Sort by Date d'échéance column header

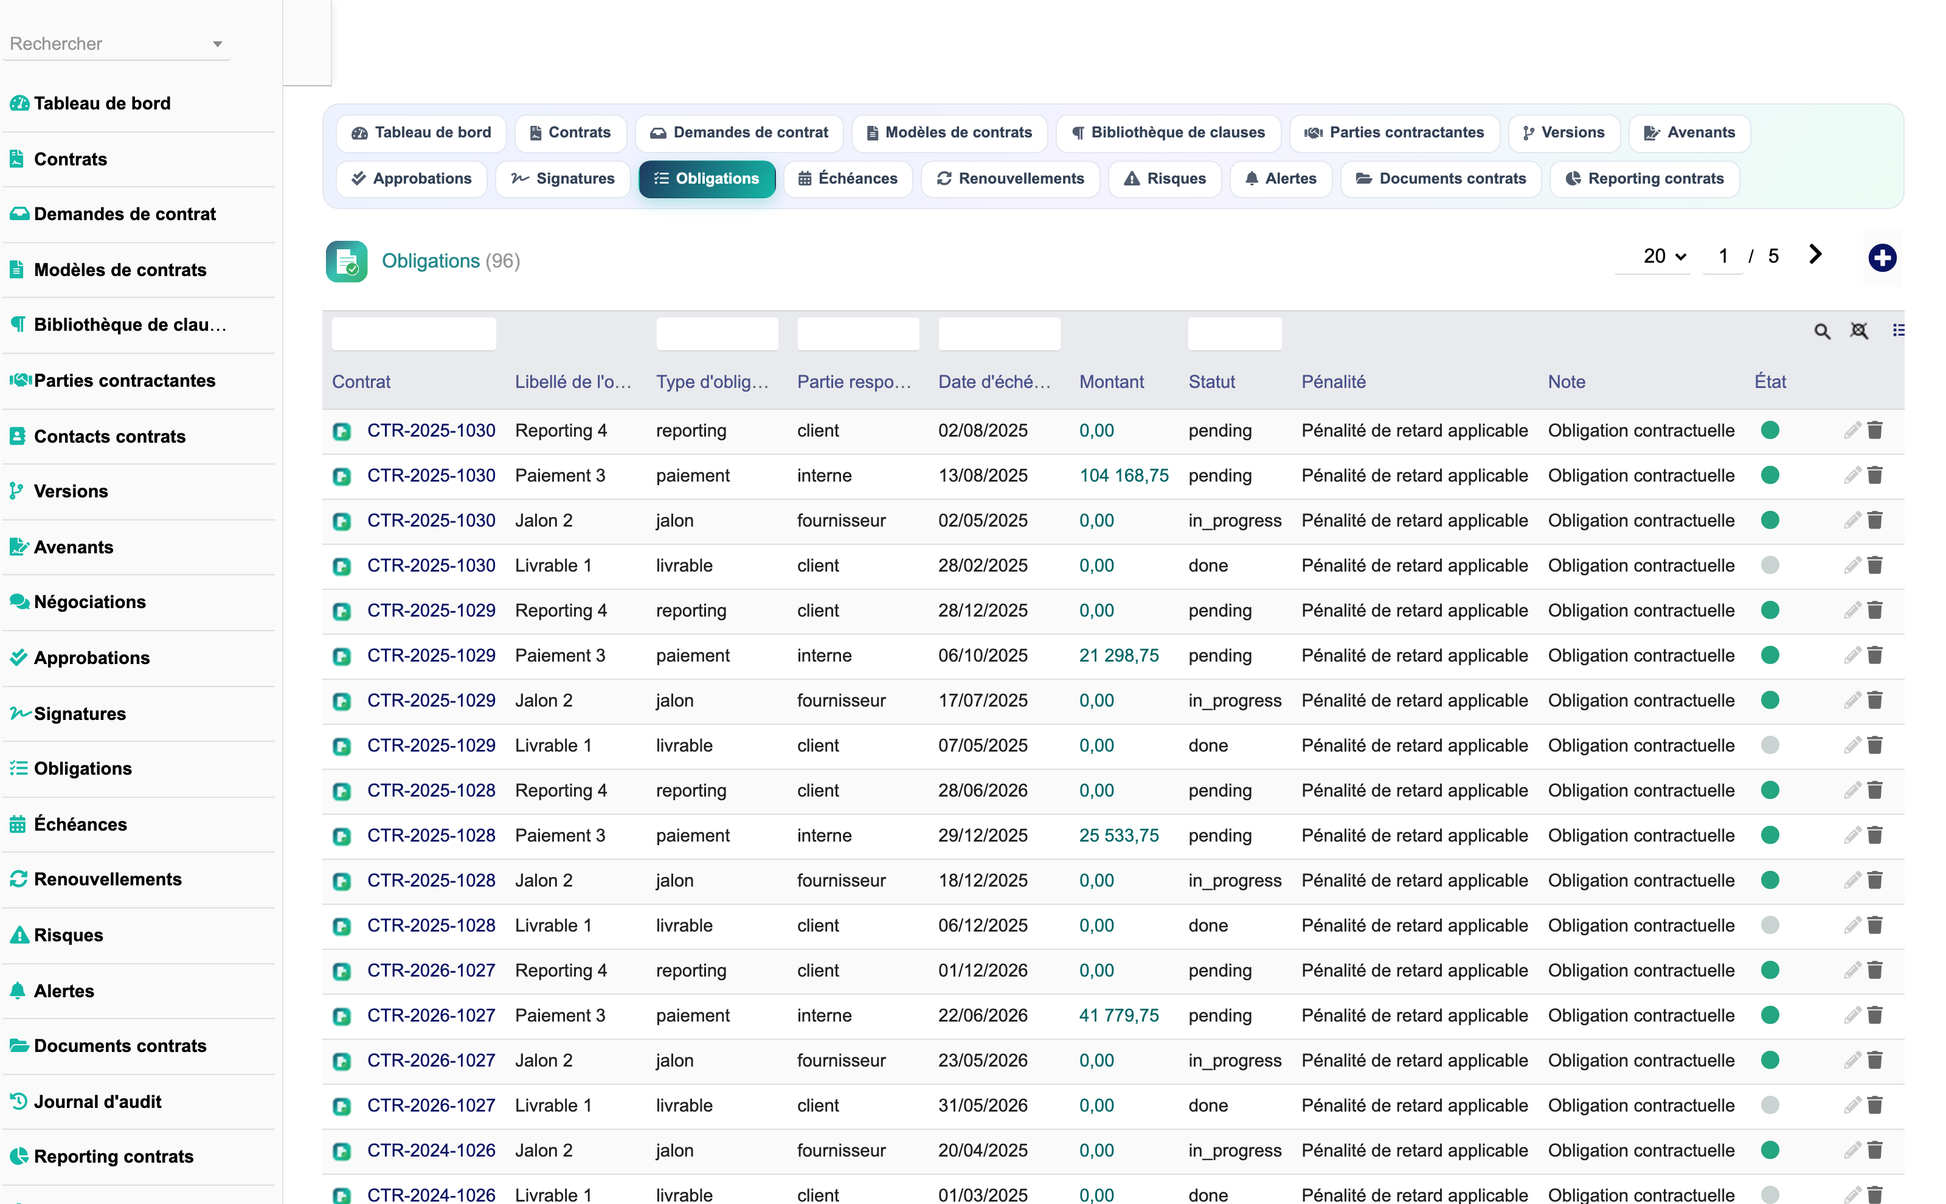[x=994, y=382]
